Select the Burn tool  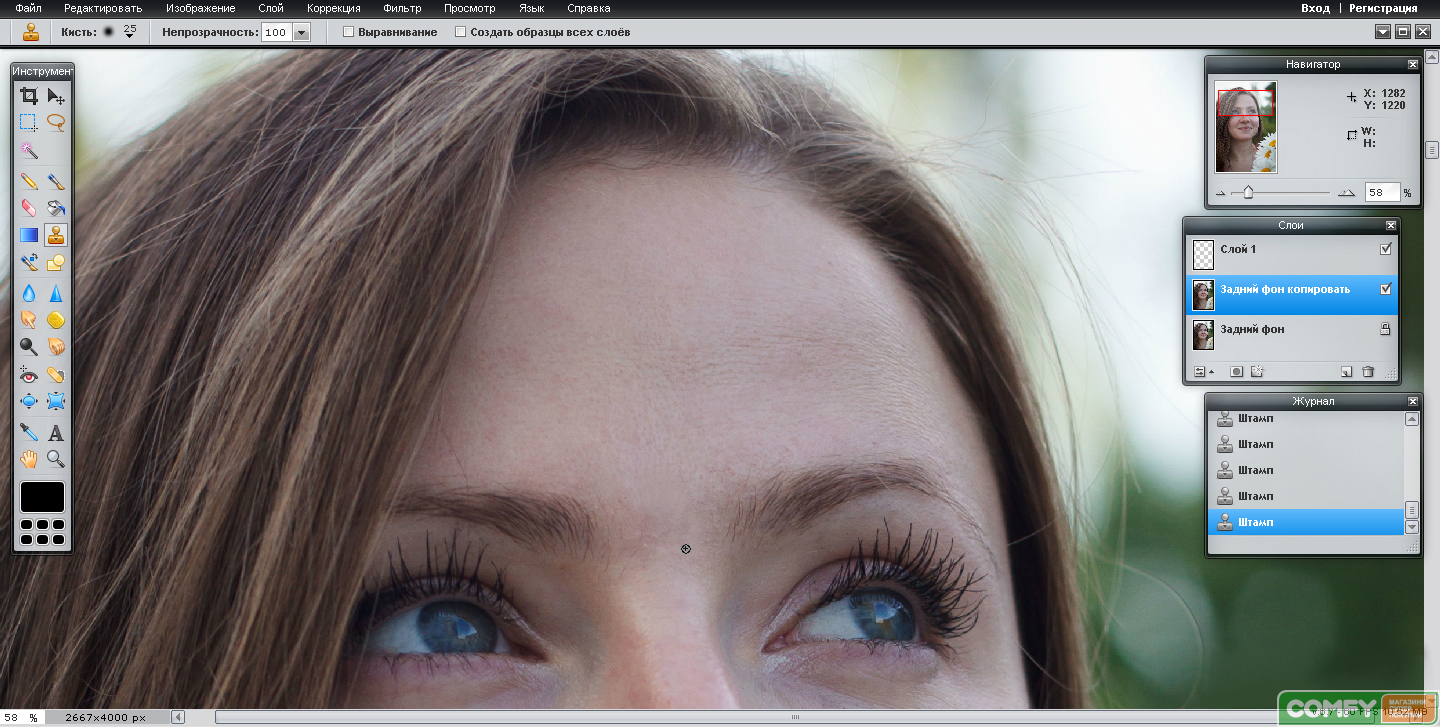point(56,347)
